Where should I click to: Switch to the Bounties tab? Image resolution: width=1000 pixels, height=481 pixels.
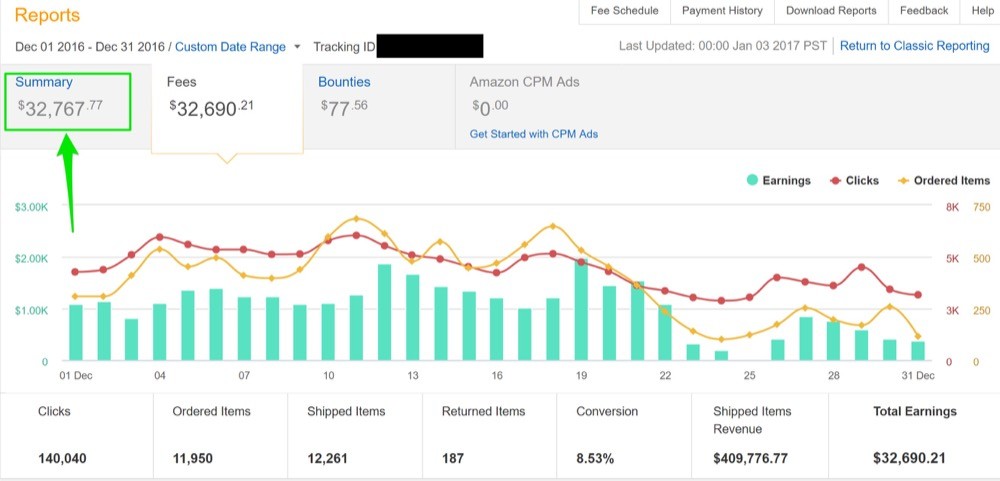[x=379, y=107]
